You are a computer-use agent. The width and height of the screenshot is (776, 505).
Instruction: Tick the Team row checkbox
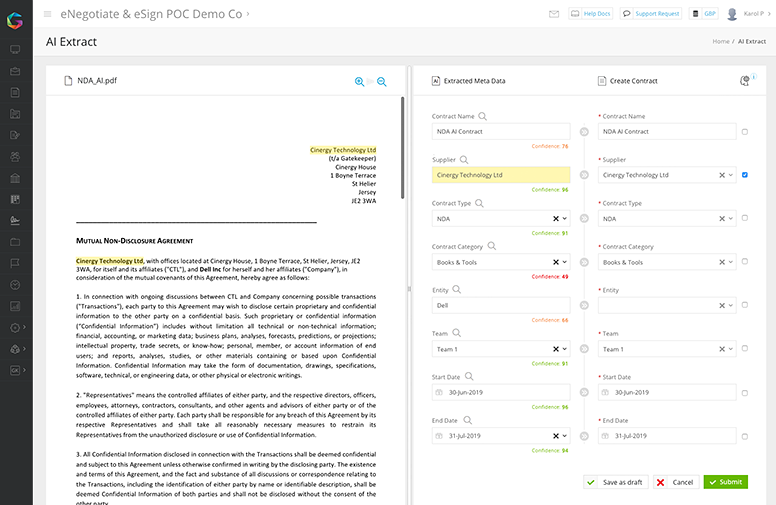(745, 349)
